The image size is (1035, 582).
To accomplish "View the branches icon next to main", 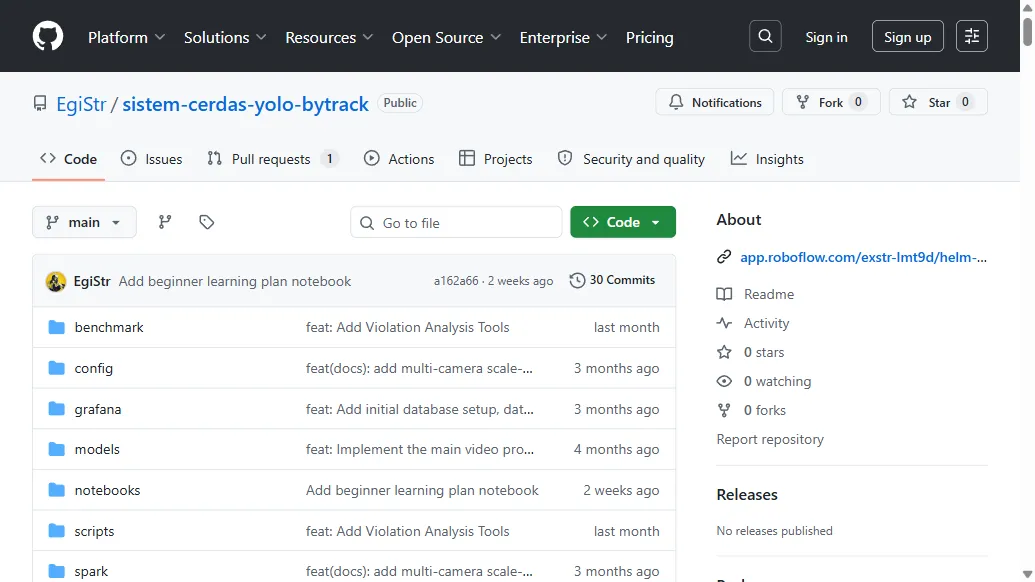I will tap(165, 222).
